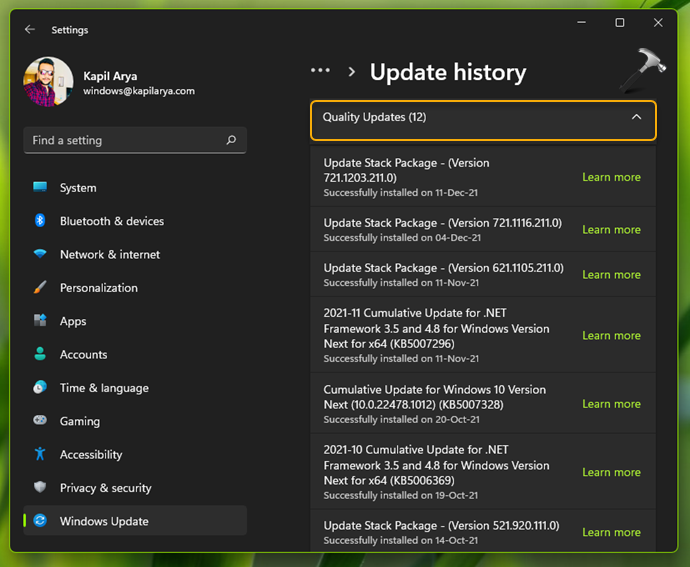Viewport: 690px width, 567px height.
Task: Click the Time & language globe icon
Action: click(x=40, y=388)
